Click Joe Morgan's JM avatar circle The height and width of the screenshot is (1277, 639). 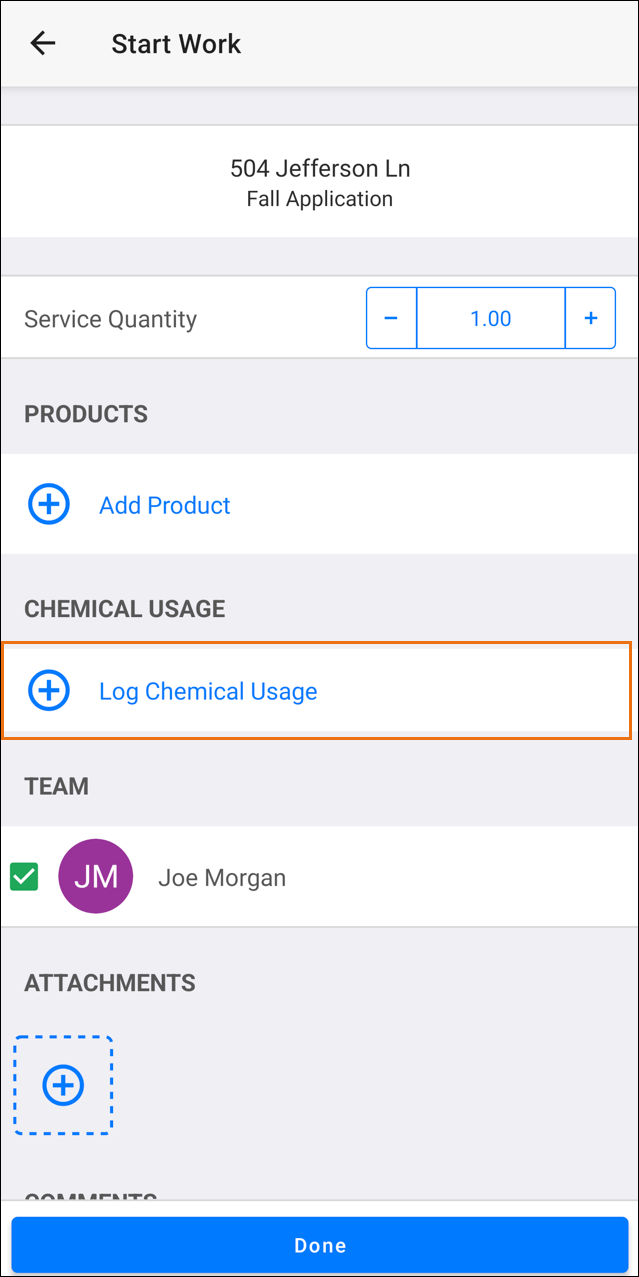coord(95,876)
